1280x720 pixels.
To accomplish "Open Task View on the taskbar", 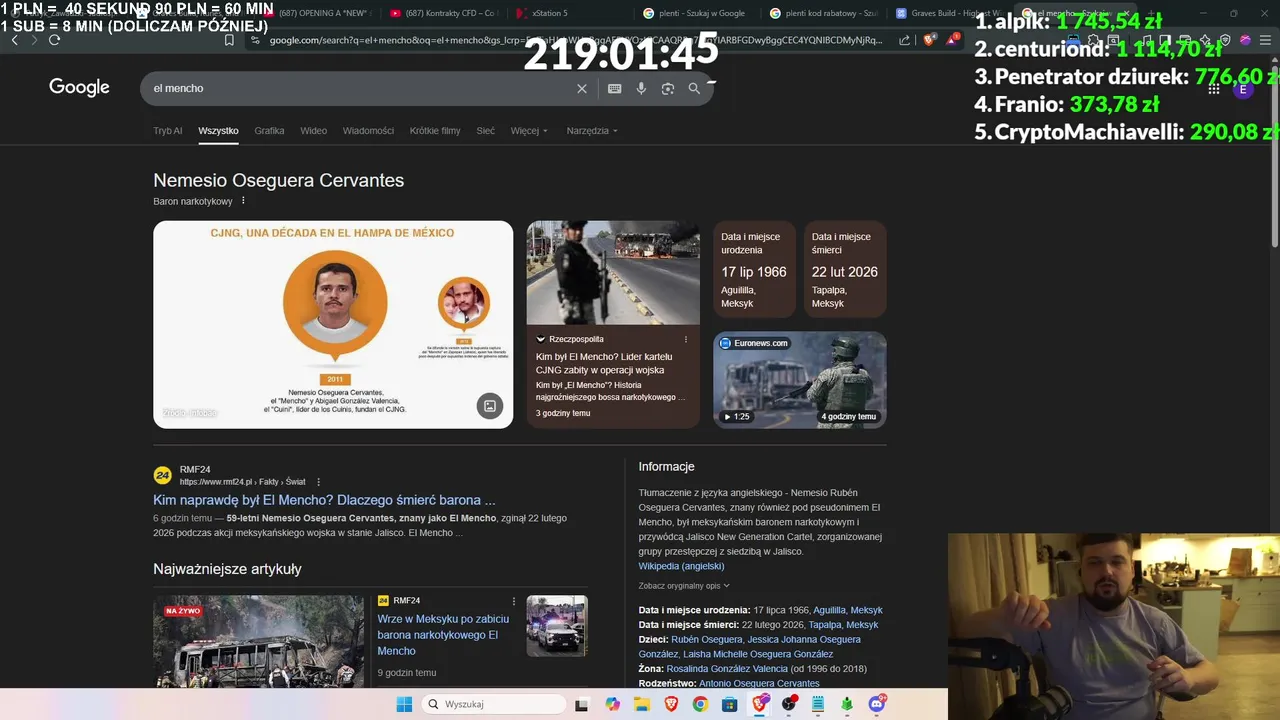I will point(582,704).
